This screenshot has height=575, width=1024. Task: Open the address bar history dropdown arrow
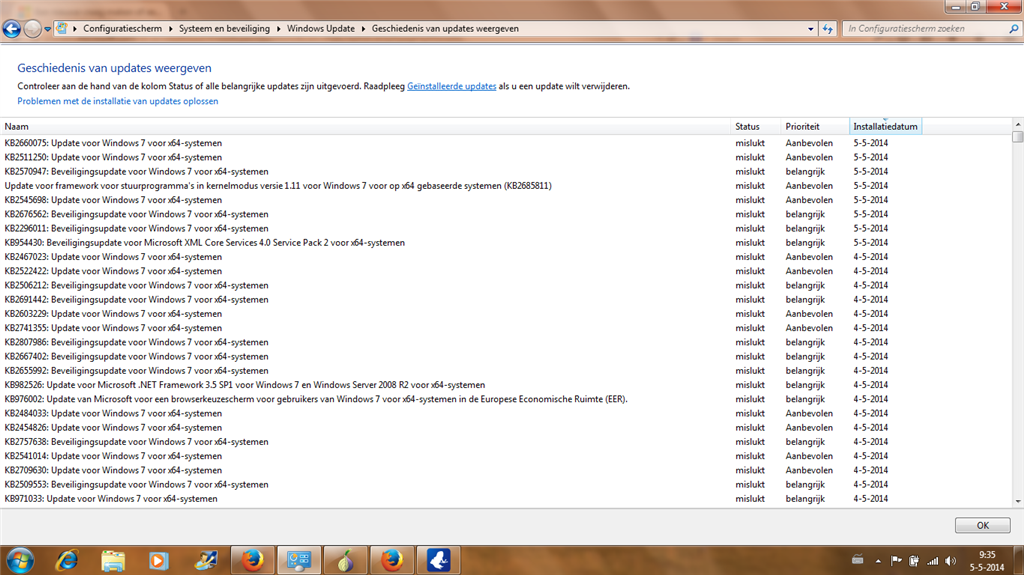[810, 29]
